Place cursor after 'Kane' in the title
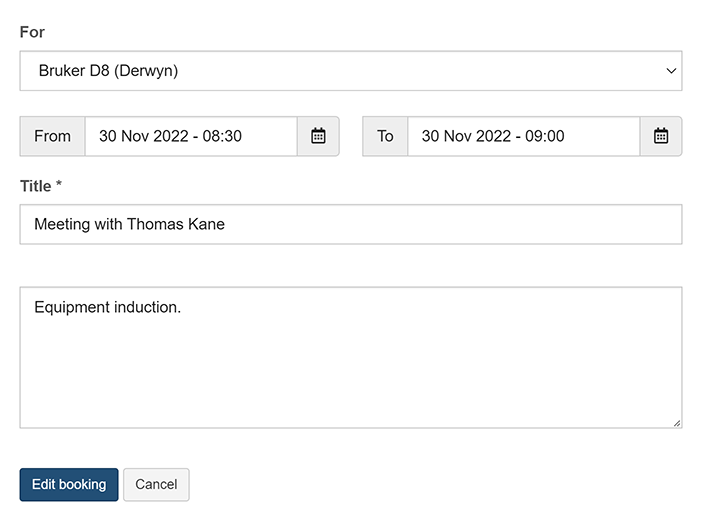Viewport: 702px width, 521px height. click(x=227, y=224)
